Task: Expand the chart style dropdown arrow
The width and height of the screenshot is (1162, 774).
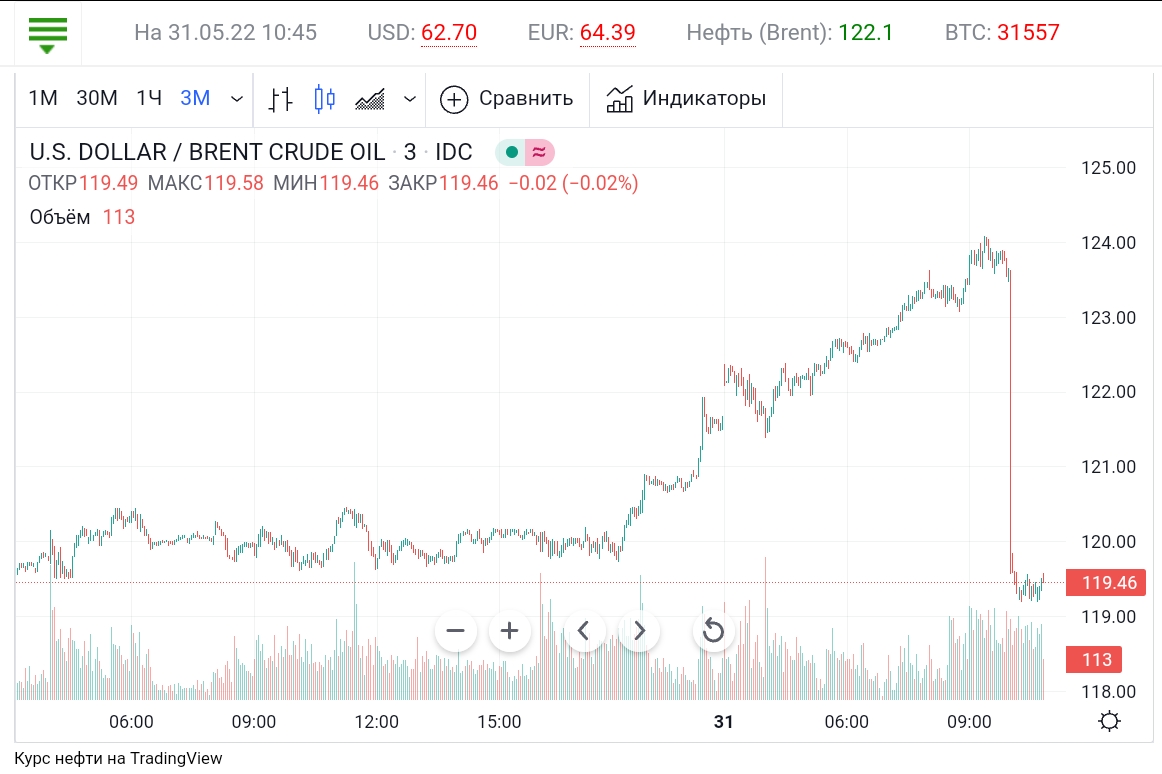Action: coord(410,99)
